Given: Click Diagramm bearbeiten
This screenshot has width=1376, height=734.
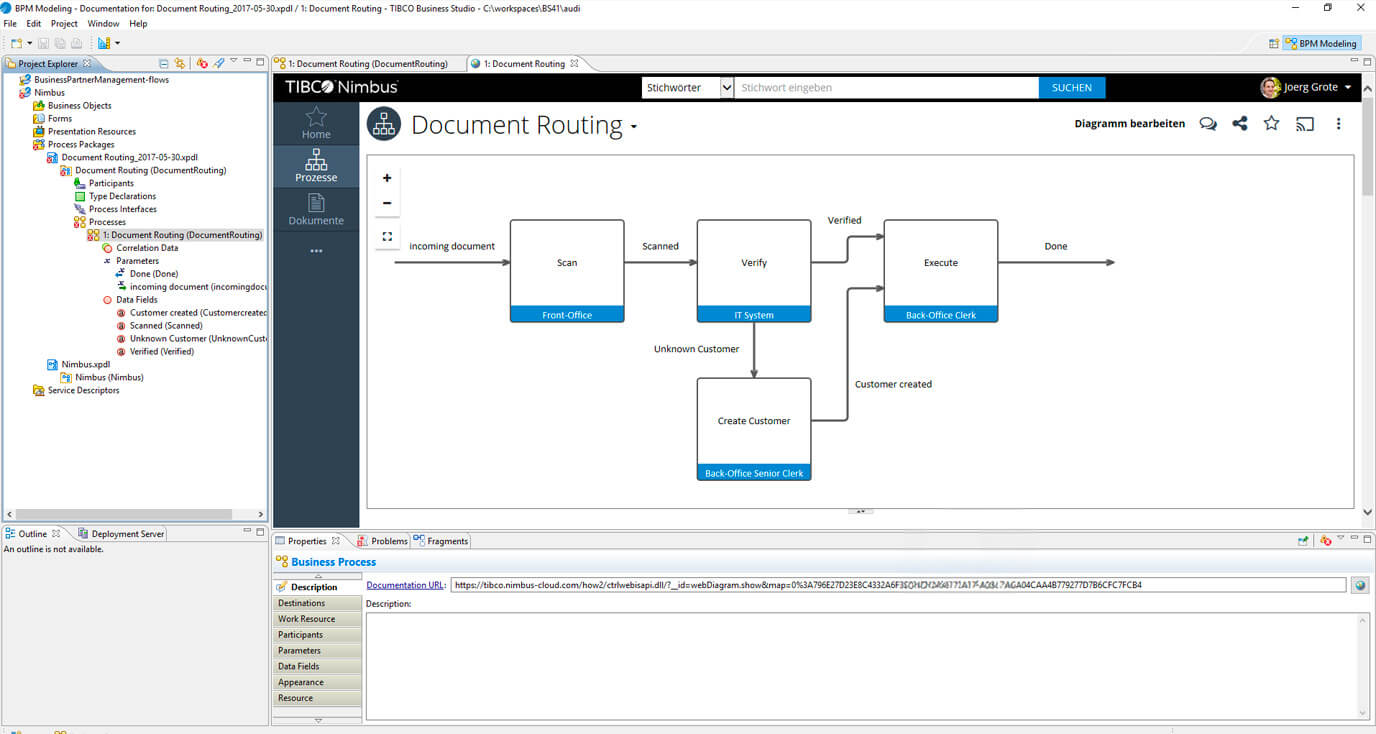Looking at the screenshot, I should [1129, 124].
